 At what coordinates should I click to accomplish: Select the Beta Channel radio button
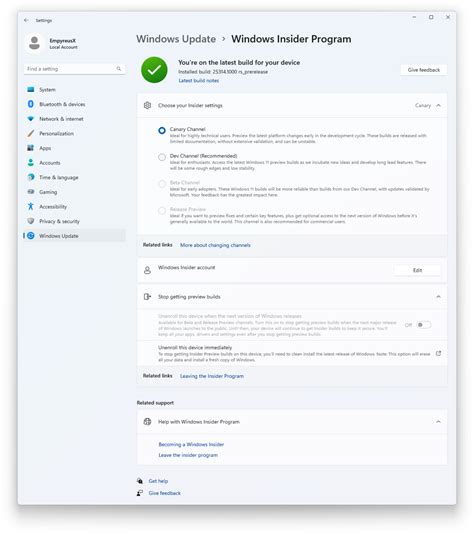(162, 184)
